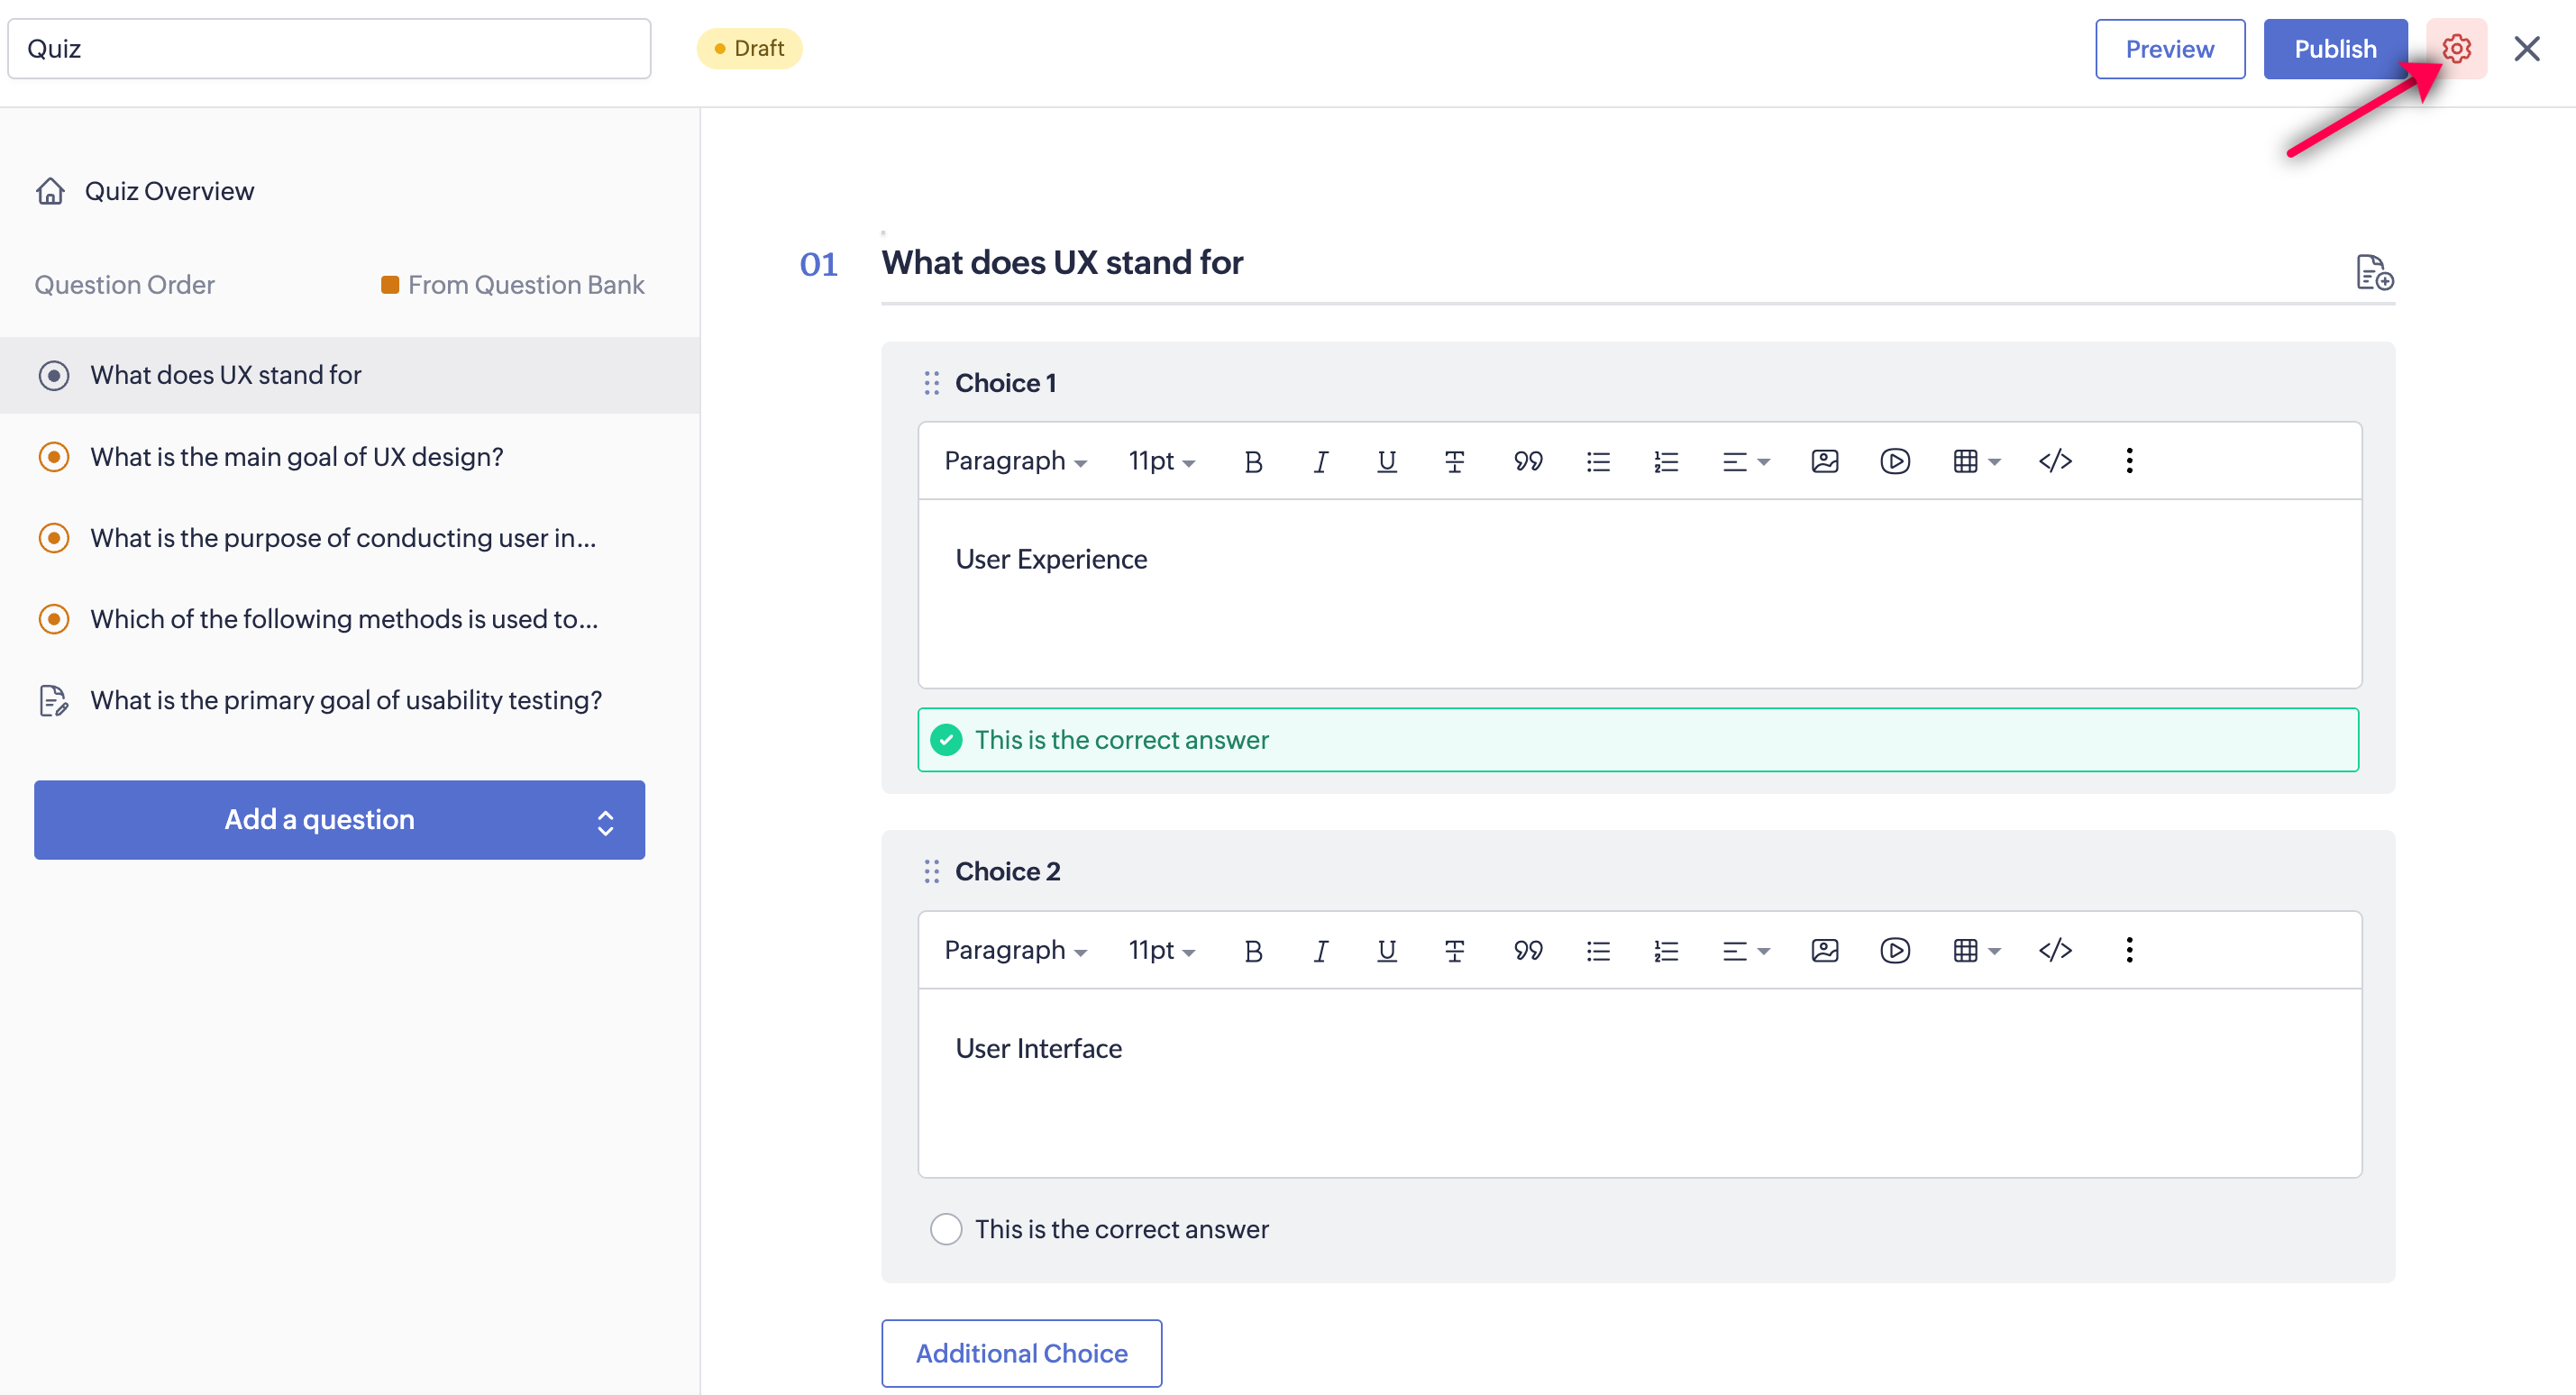Go to Quiz Overview
The width and height of the screenshot is (2576, 1395).
pos(168,191)
